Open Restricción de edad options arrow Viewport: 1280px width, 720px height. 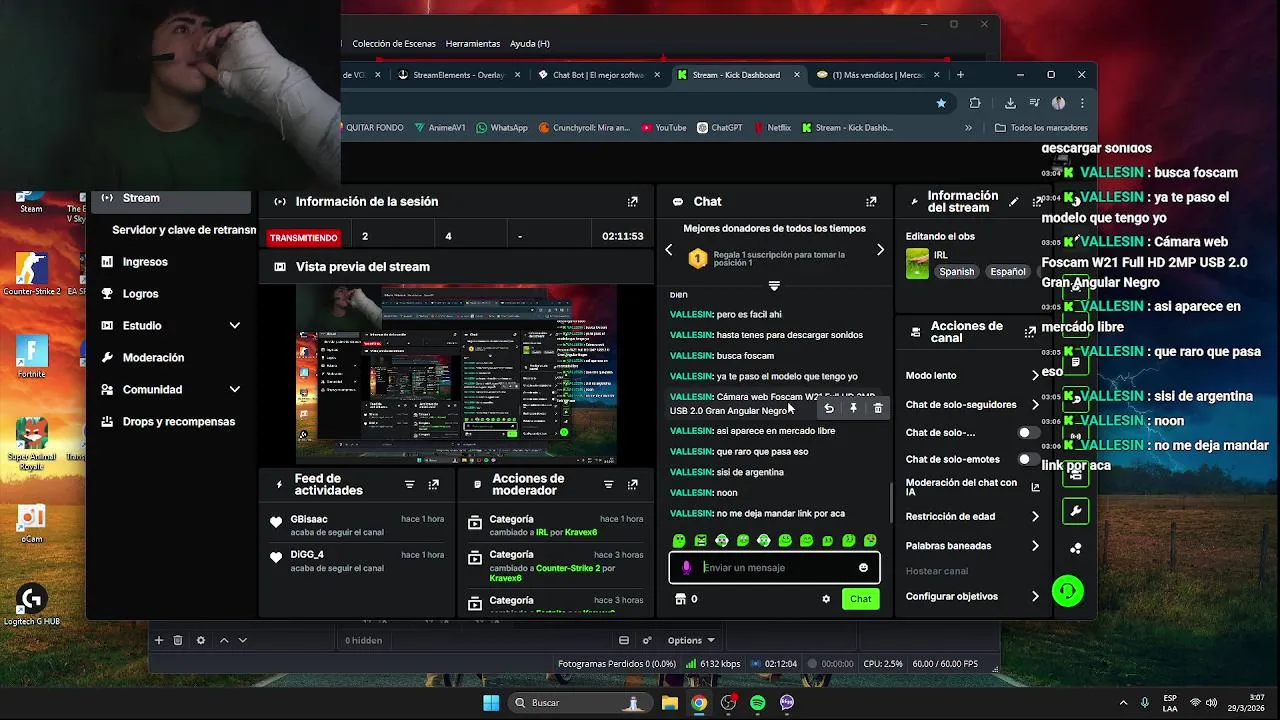click(x=1035, y=517)
